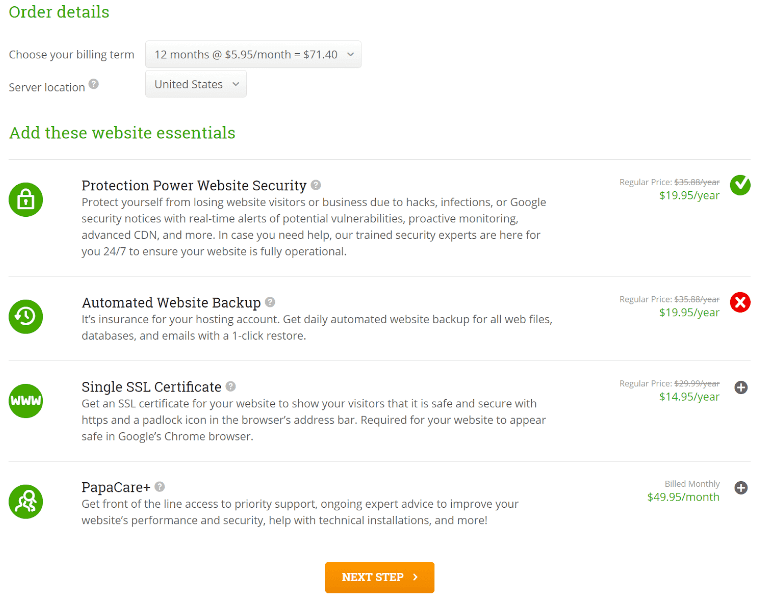Image resolution: width=763 pixels, height=602 pixels.
Task: Open the United States server location dropdown
Action: coord(196,84)
